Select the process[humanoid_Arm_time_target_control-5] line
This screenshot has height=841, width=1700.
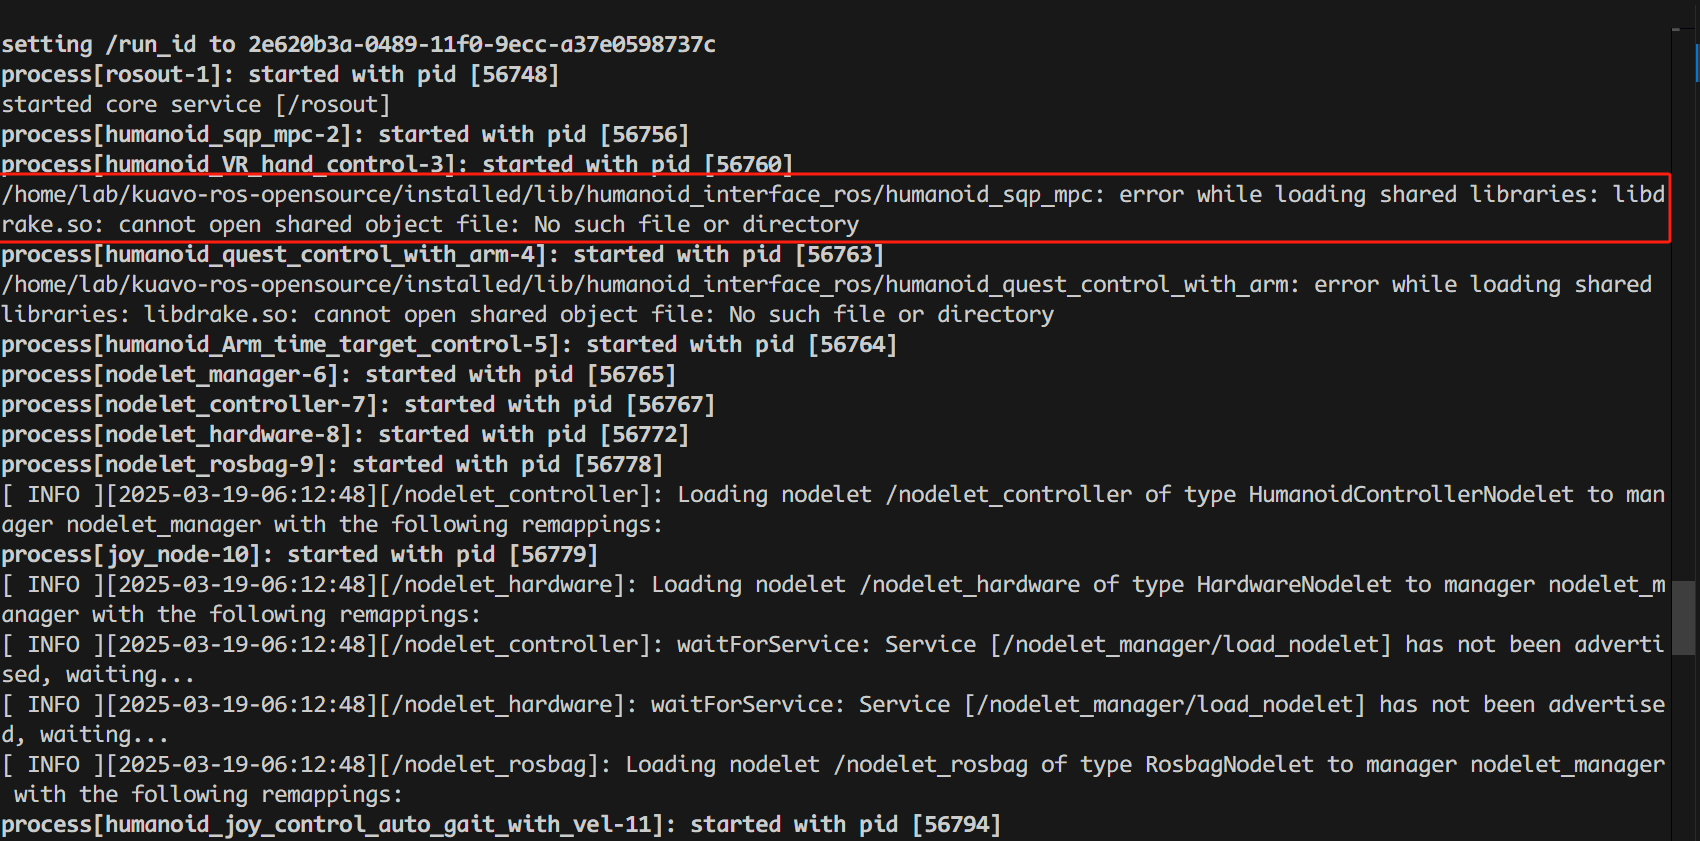coord(448,344)
